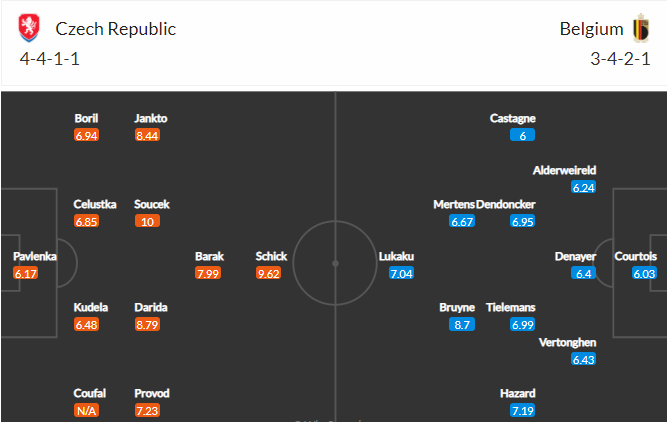Open the Czech Republic team name link
Screen dimensions: 667x422
(116, 29)
